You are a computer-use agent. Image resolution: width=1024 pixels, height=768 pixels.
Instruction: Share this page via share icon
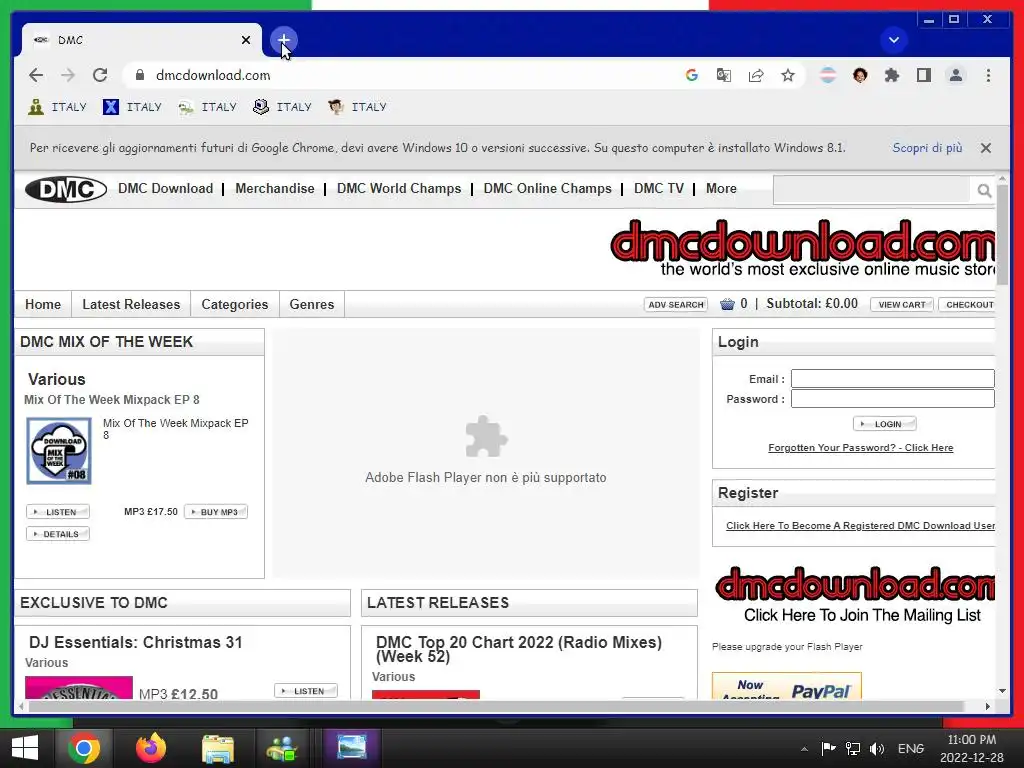pos(756,75)
